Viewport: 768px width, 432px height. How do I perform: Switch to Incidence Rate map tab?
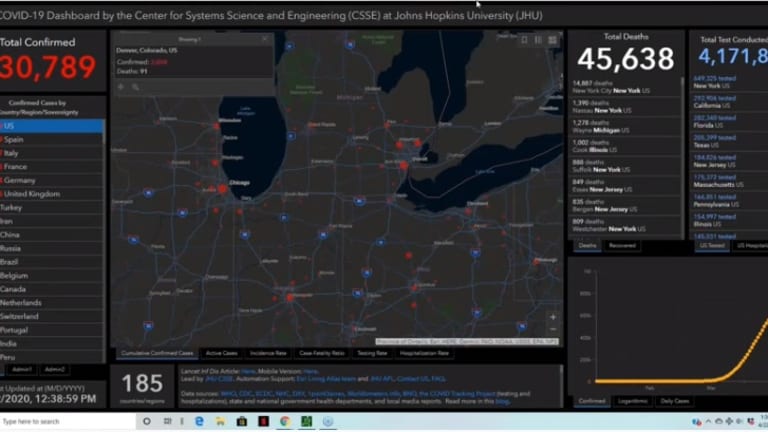[268, 353]
